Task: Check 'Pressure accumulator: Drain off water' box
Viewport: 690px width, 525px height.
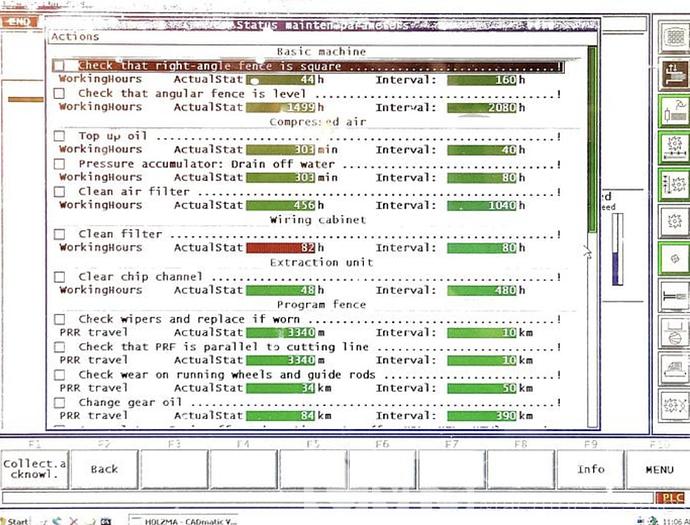Action: [59, 164]
